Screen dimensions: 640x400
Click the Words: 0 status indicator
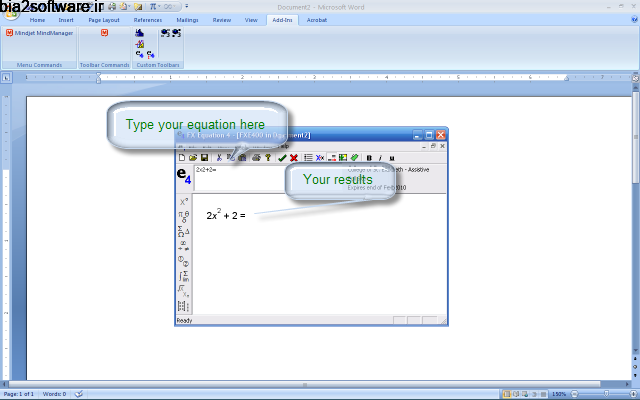click(54, 394)
